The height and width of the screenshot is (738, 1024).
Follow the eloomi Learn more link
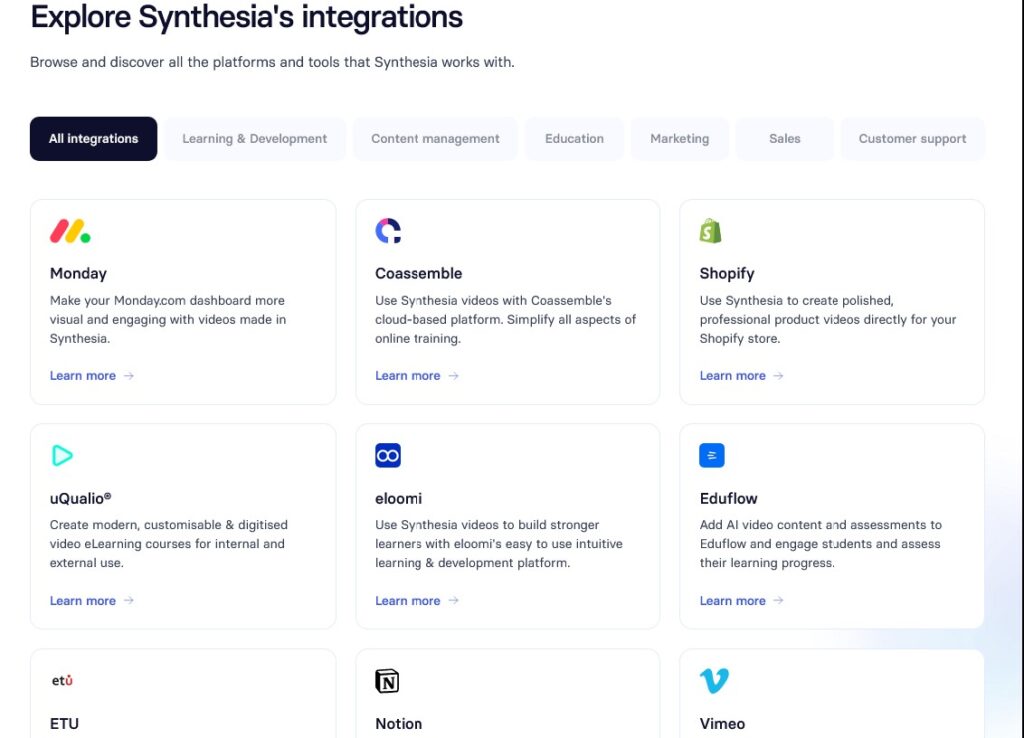408,600
